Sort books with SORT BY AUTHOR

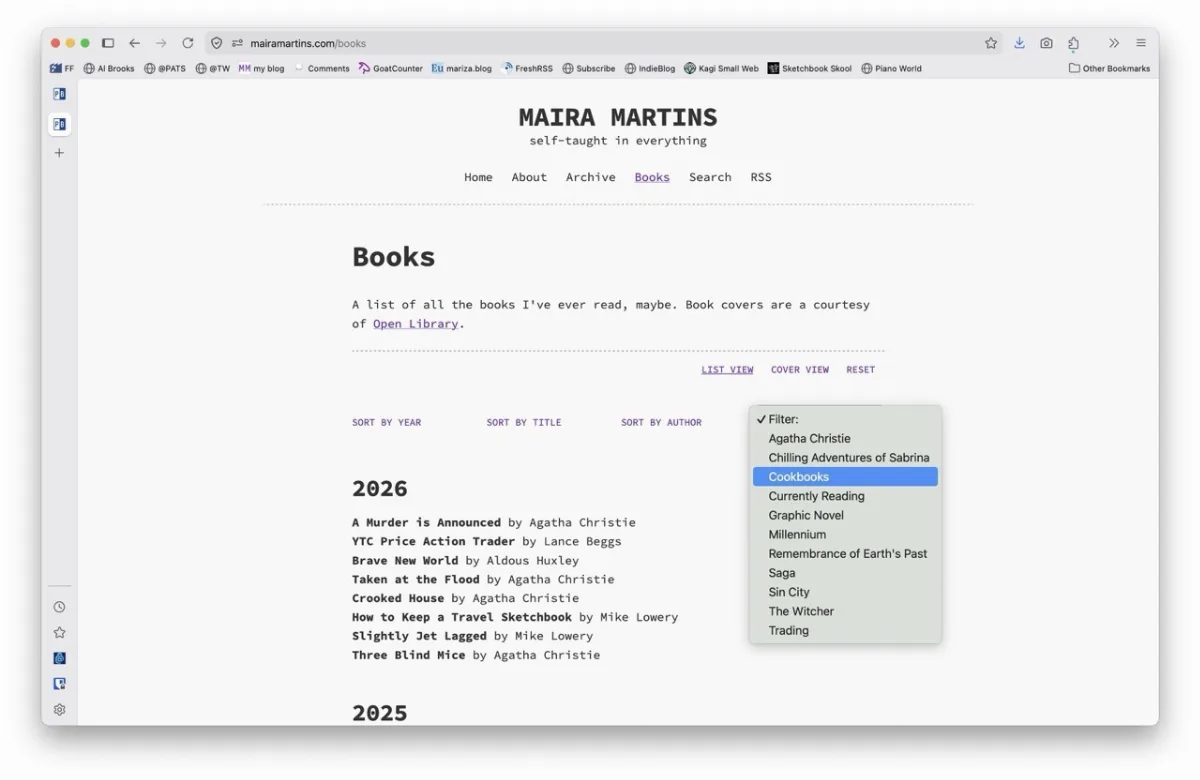[x=661, y=423]
